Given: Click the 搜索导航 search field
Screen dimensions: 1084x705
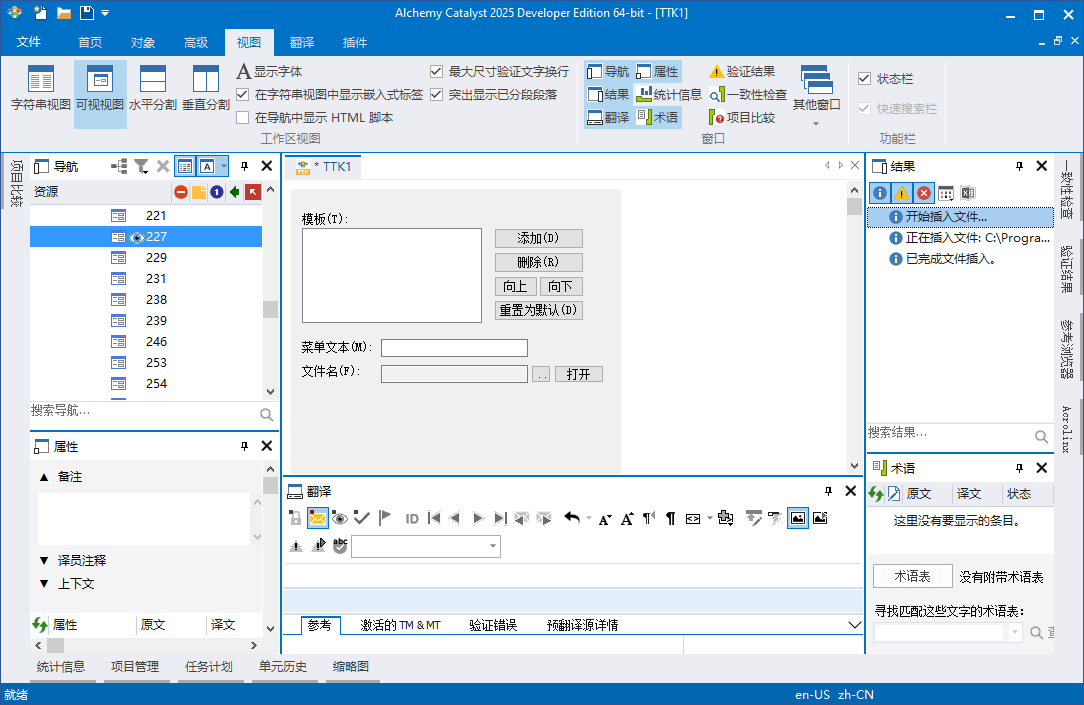Looking at the screenshot, I should pos(144,411).
